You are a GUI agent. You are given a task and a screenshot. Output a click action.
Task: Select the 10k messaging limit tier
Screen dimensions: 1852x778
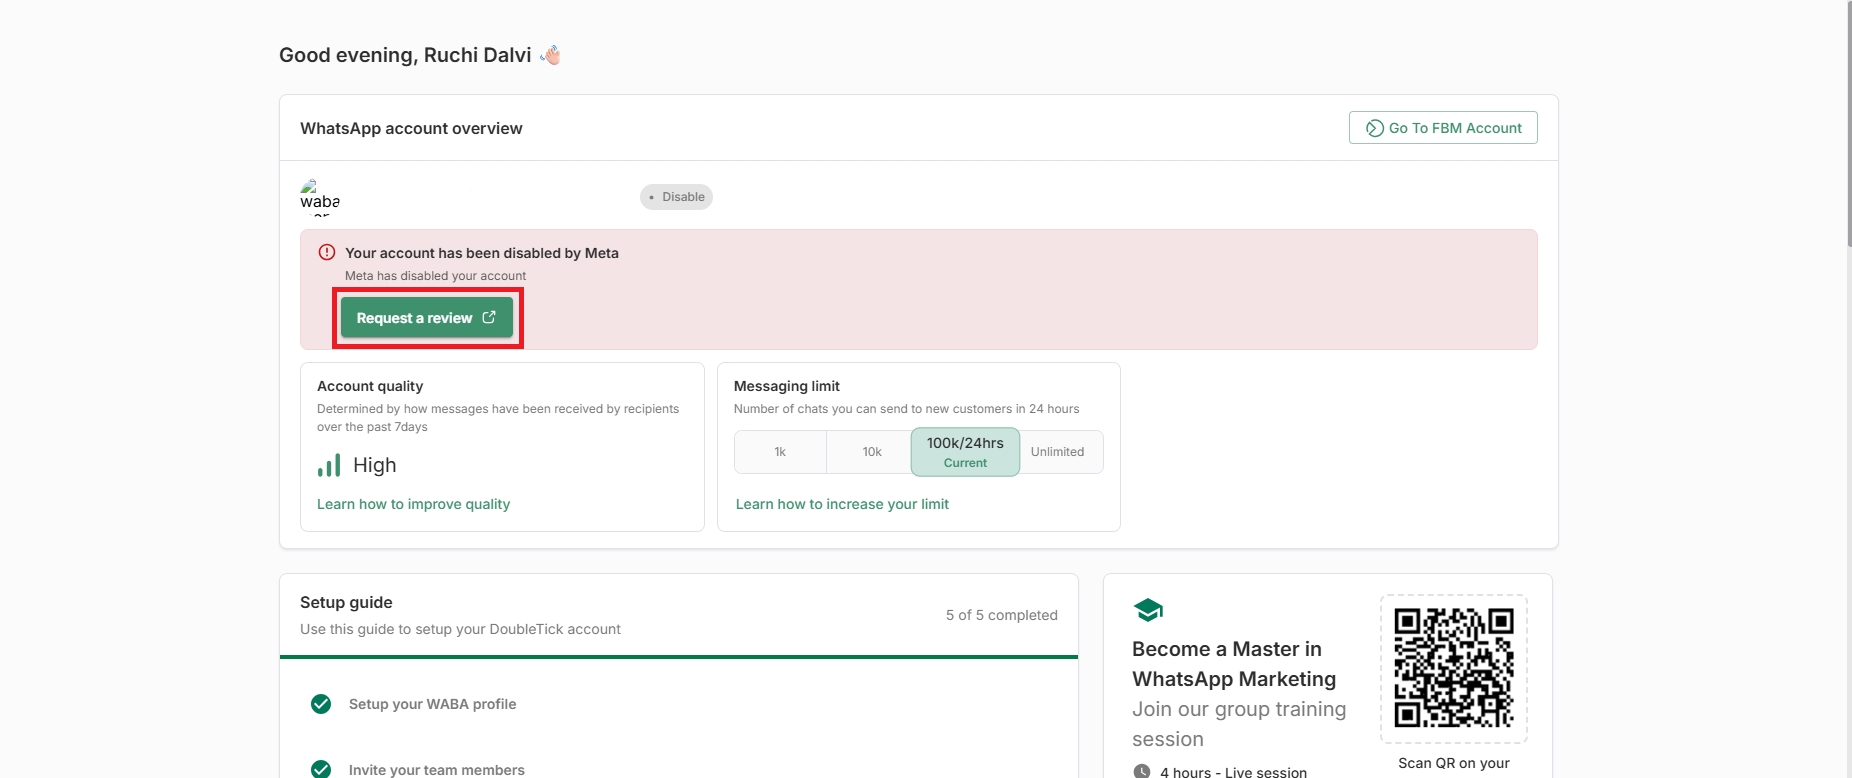tap(872, 452)
